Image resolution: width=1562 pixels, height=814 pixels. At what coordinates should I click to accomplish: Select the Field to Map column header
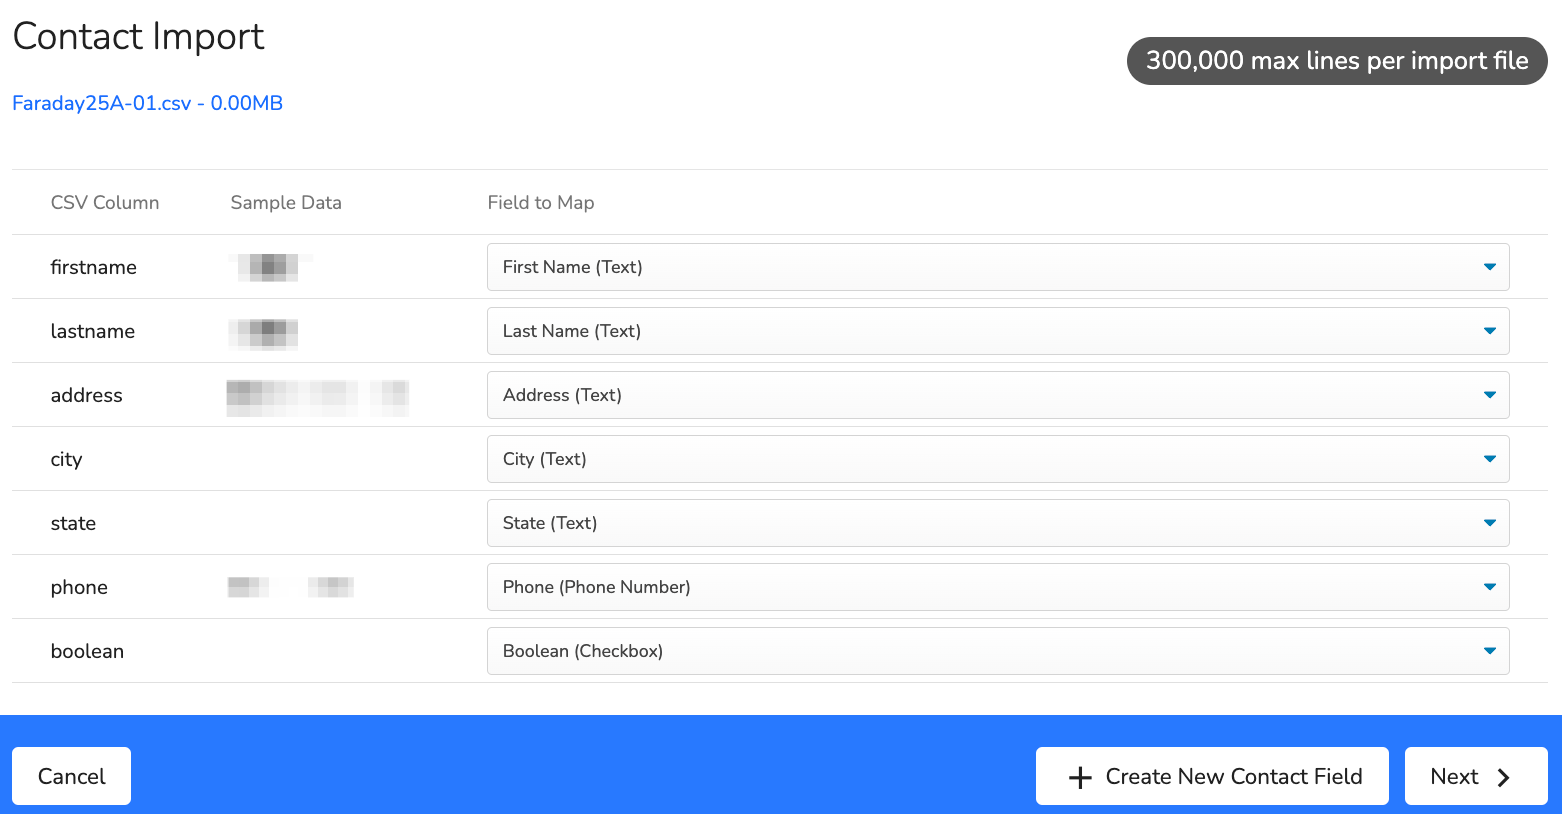pos(540,202)
